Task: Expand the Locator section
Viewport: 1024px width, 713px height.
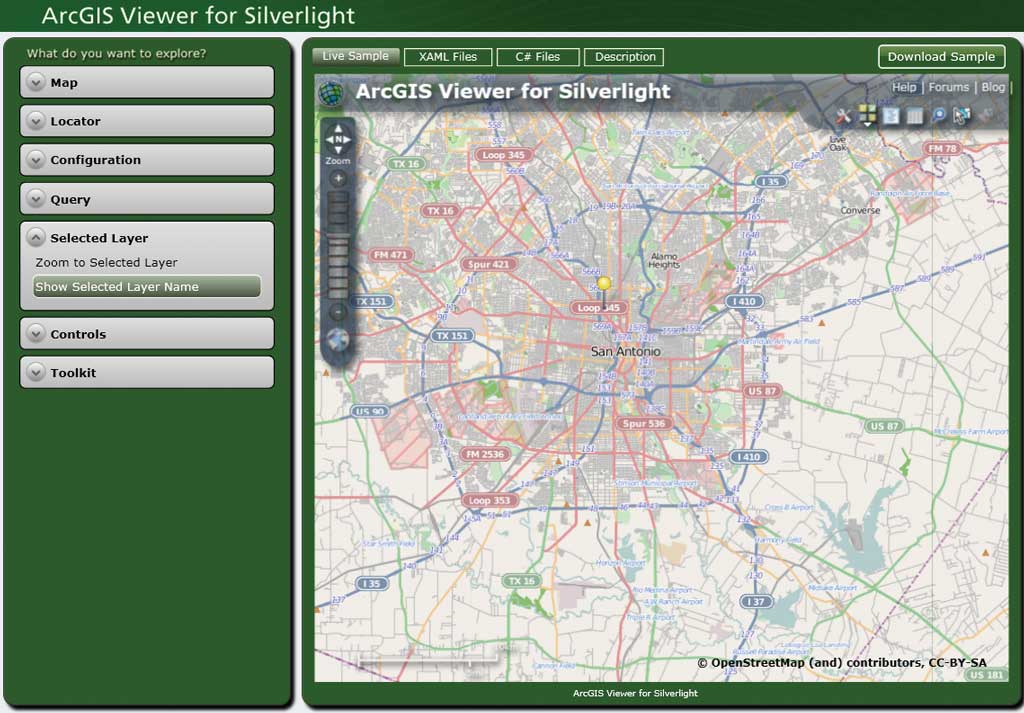Action: [x=147, y=121]
